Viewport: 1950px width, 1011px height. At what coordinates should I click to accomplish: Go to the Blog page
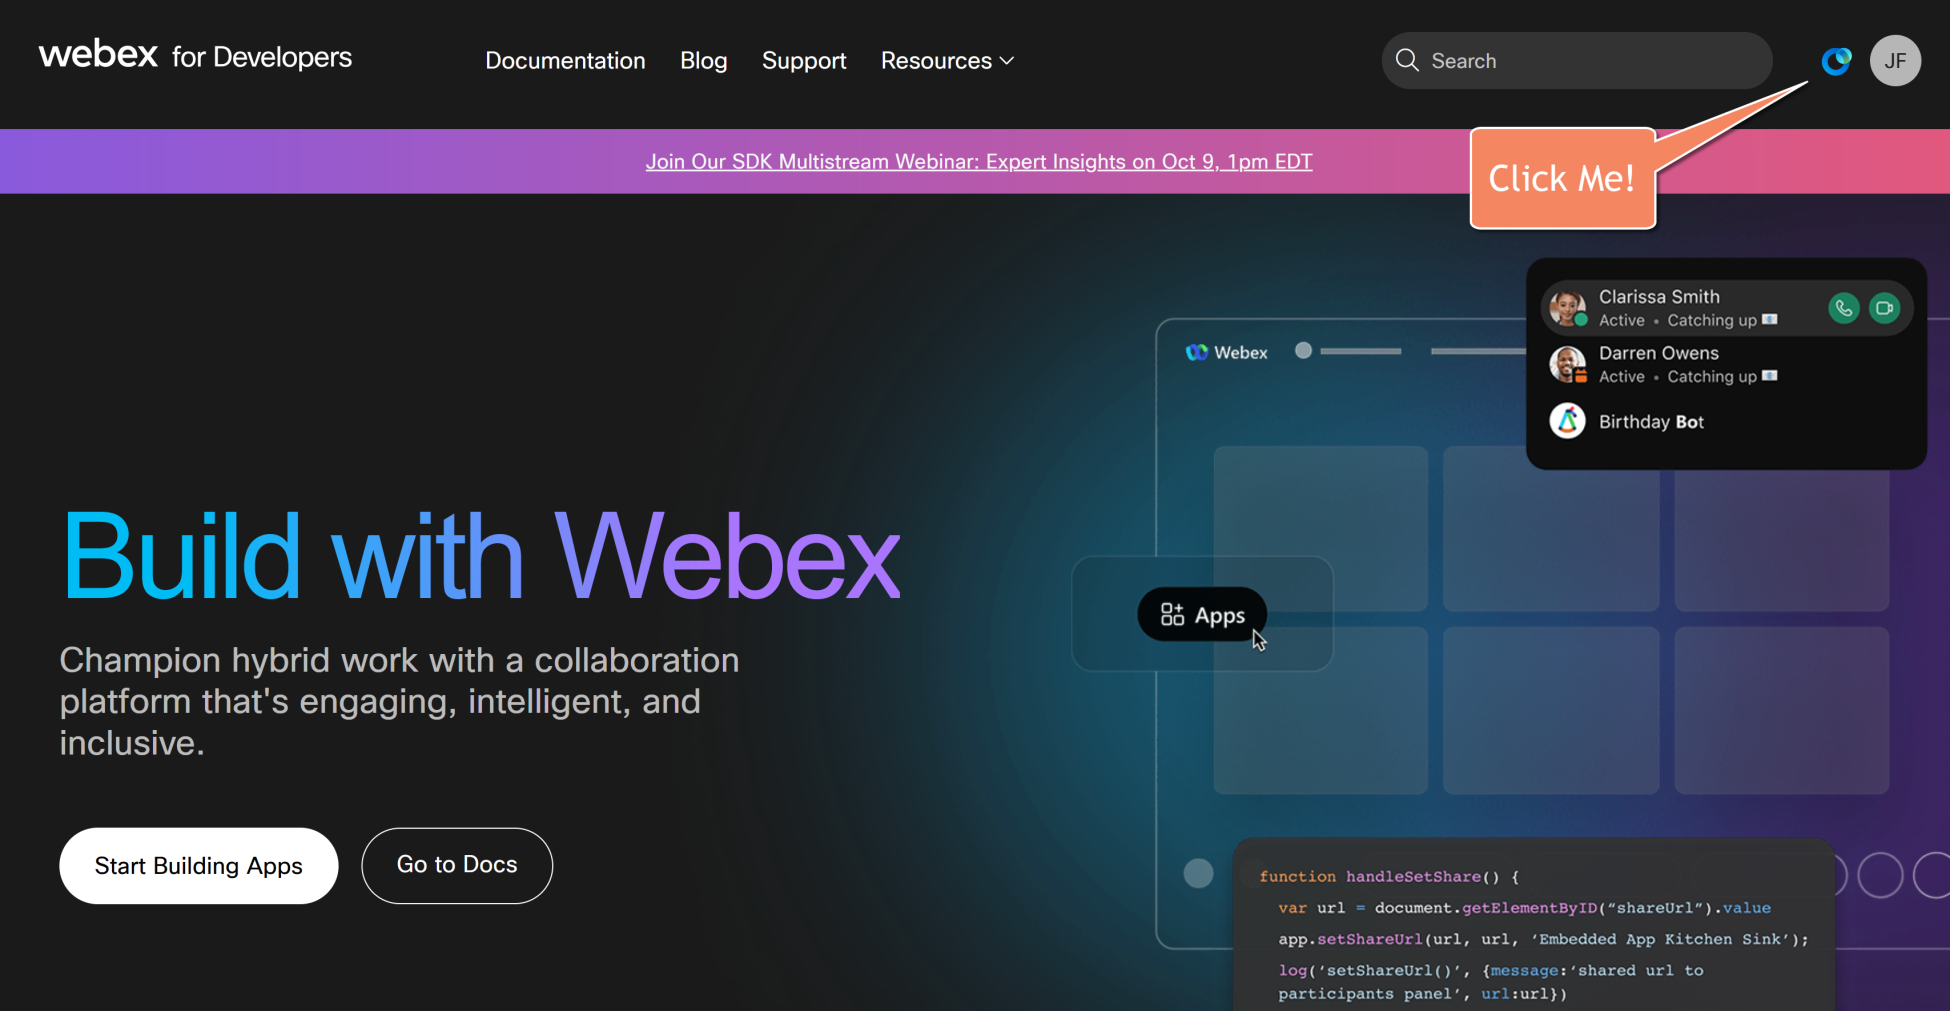[x=703, y=61]
